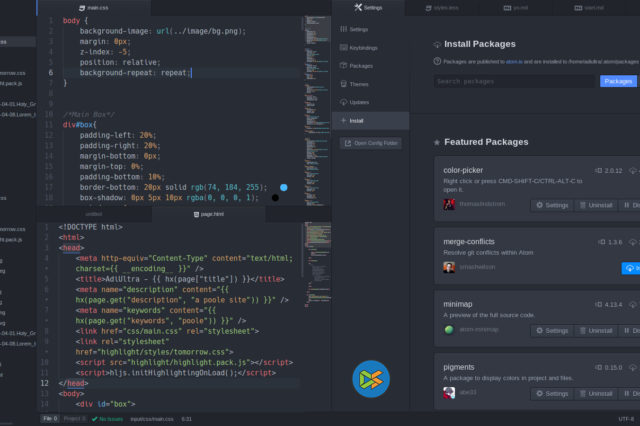The width and height of the screenshot is (640, 426).
Task: Click the "div#box{" selector line
Action: click(80, 125)
